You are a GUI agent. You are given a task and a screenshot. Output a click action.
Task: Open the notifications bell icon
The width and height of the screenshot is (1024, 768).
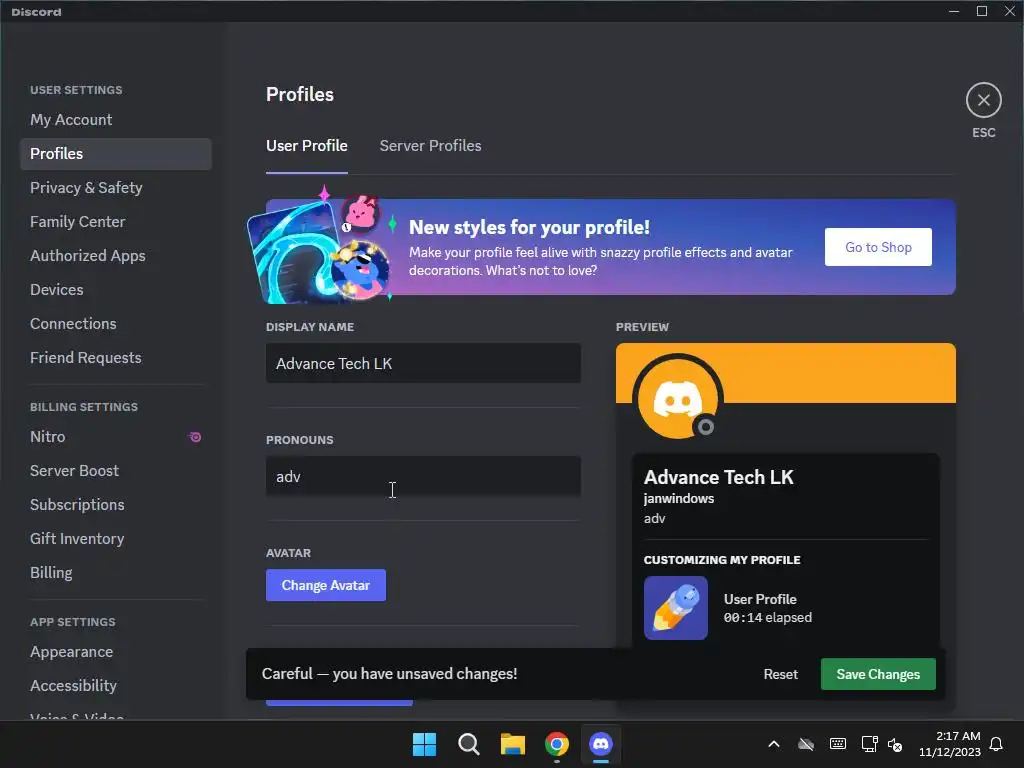[x=997, y=744]
